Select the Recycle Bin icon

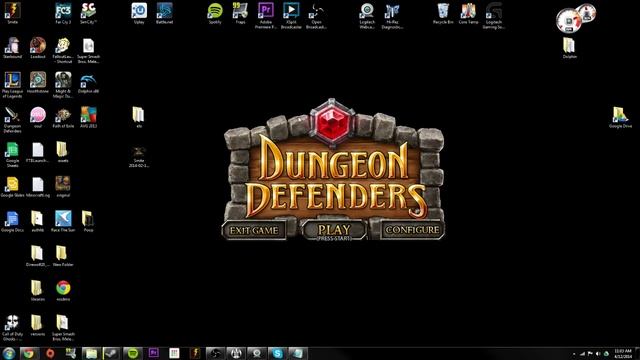pyautogui.click(x=443, y=13)
